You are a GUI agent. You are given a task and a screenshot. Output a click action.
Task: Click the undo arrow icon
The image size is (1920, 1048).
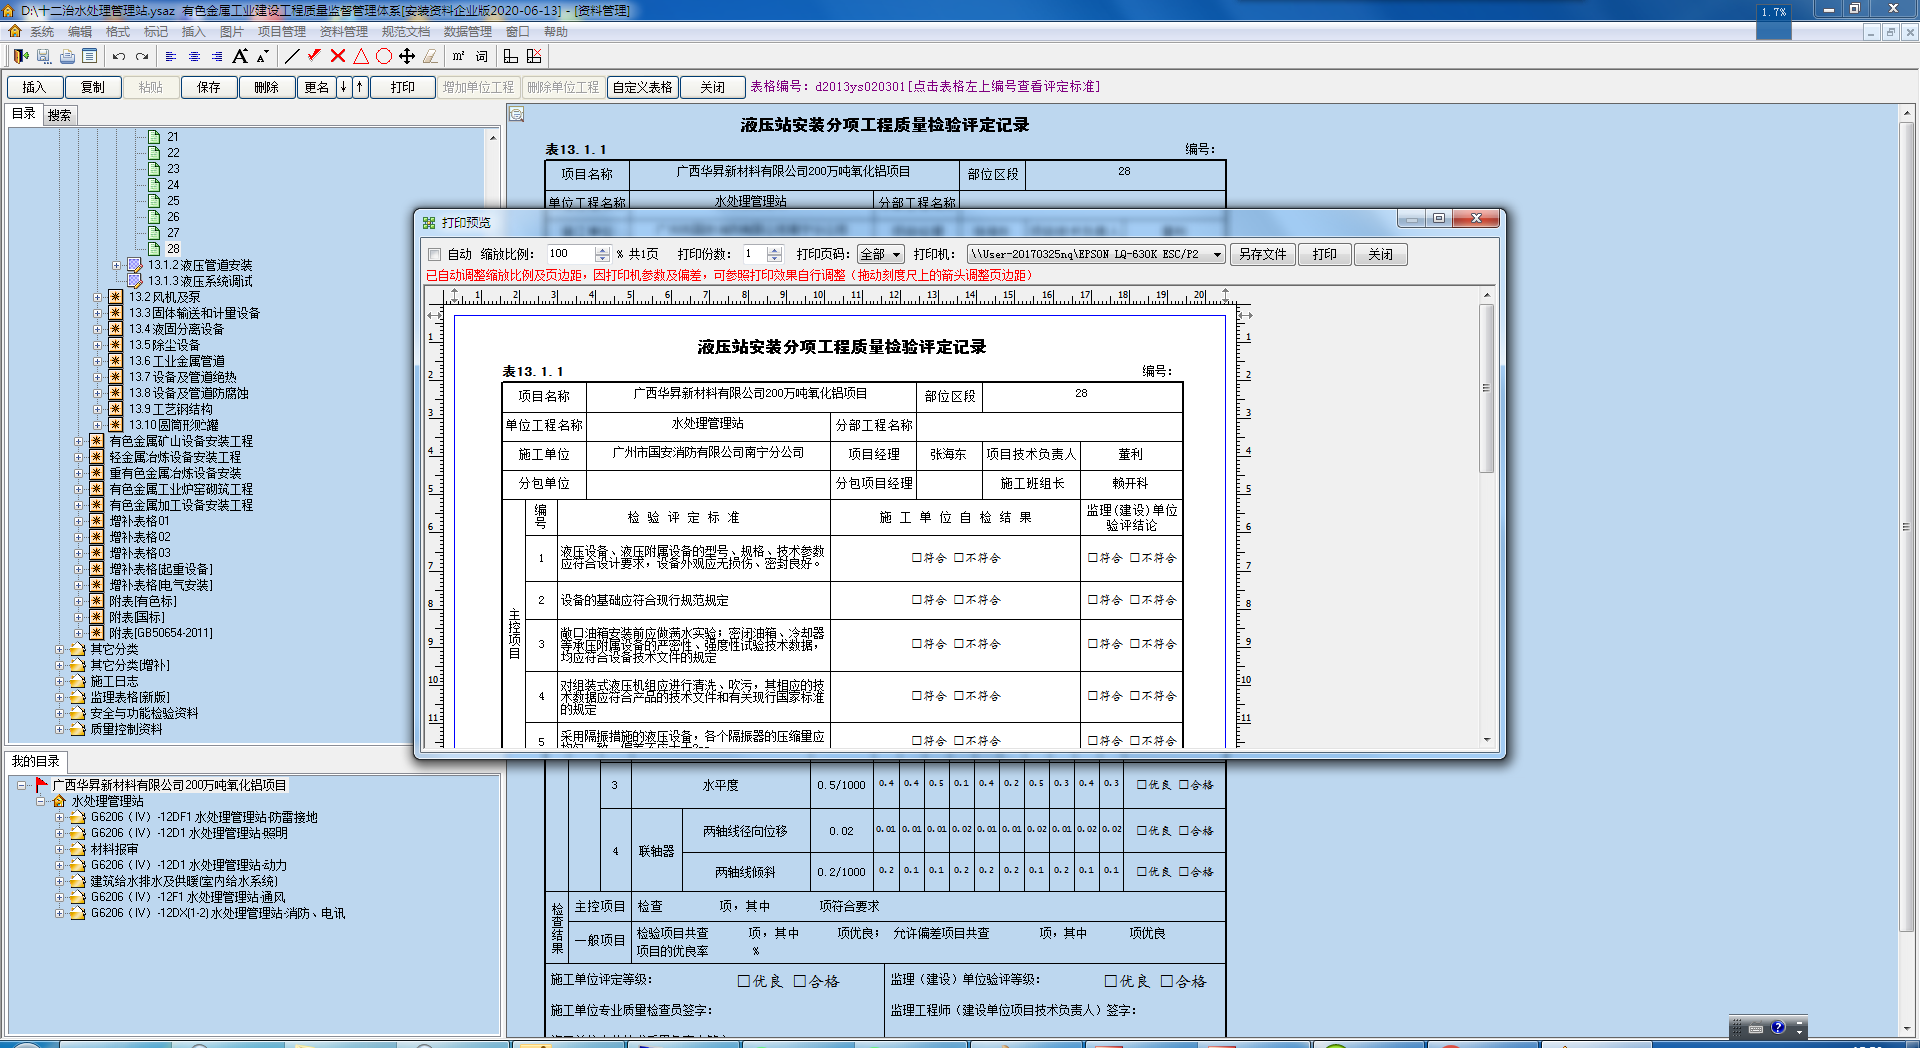pyautogui.click(x=119, y=56)
